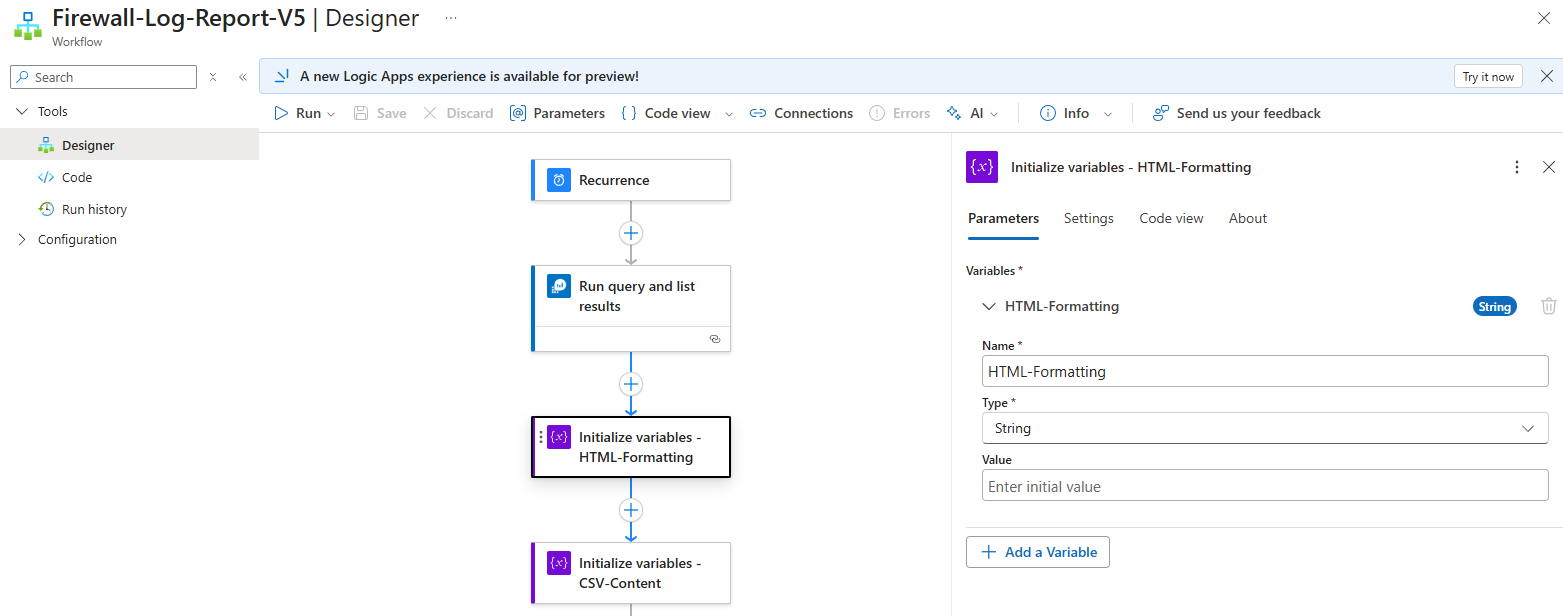Add step with plus below Recurrence
1563x616 pixels.
pyautogui.click(x=631, y=233)
